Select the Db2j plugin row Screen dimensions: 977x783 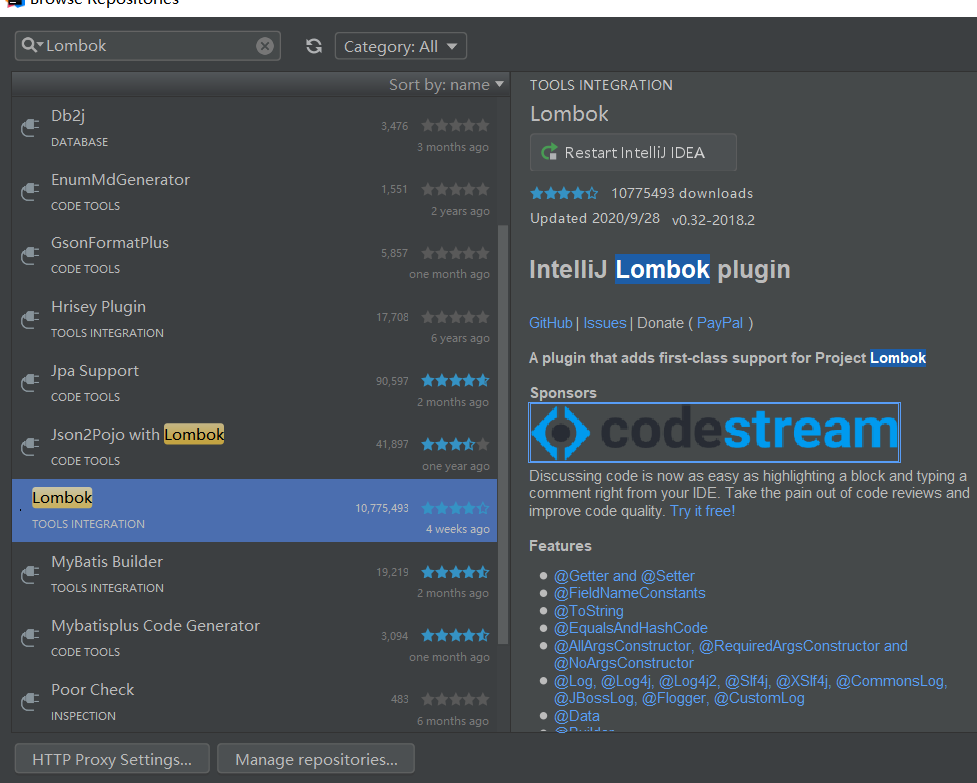pyautogui.click(x=254, y=128)
